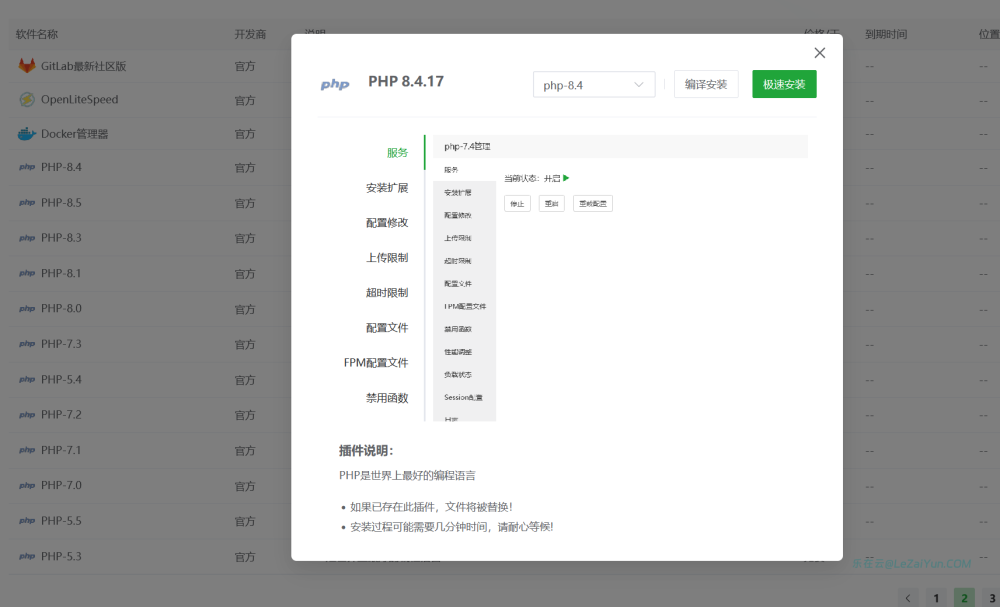The height and width of the screenshot is (607, 1000).
Task: Click the php icon beside PHP-8.0
Action: point(27,309)
